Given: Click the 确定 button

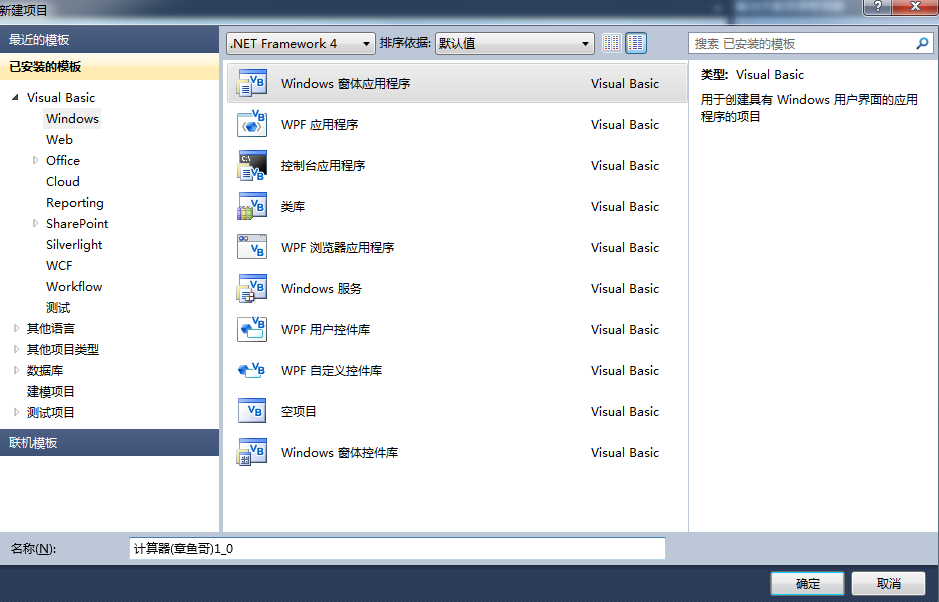Looking at the screenshot, I should point(807,583).
